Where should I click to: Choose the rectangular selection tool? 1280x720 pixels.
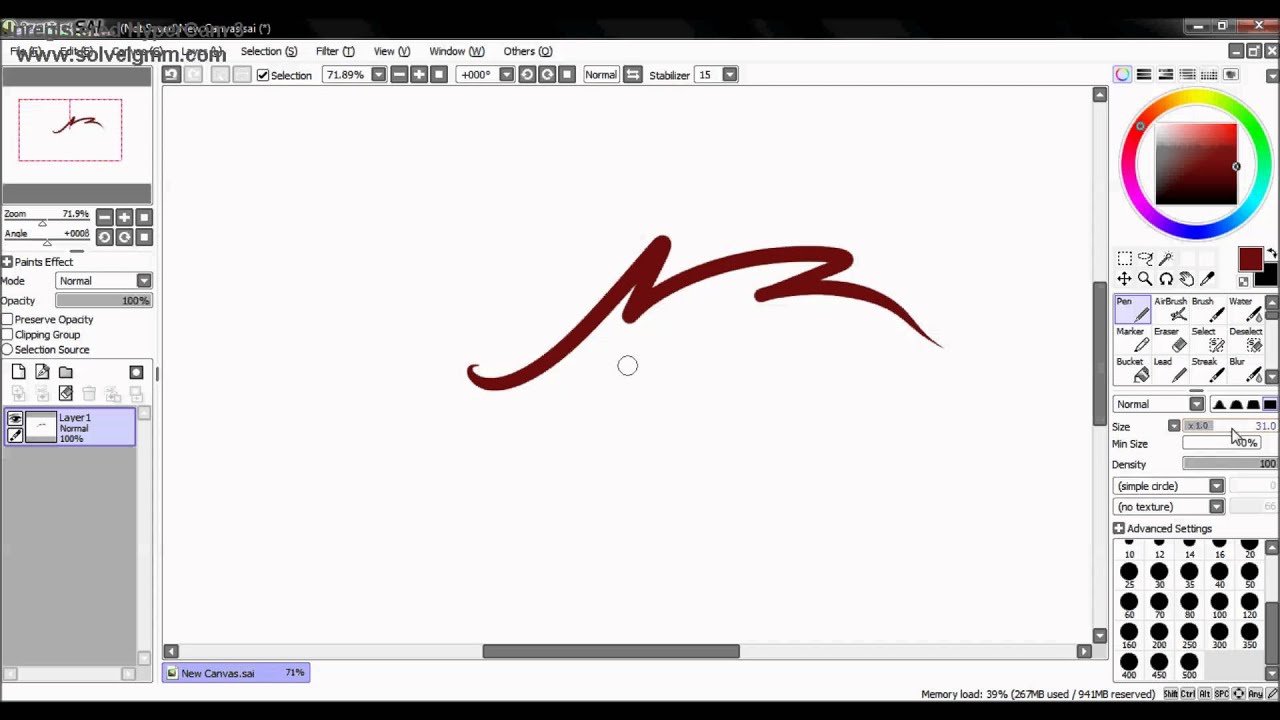(x=1124, y=259)
